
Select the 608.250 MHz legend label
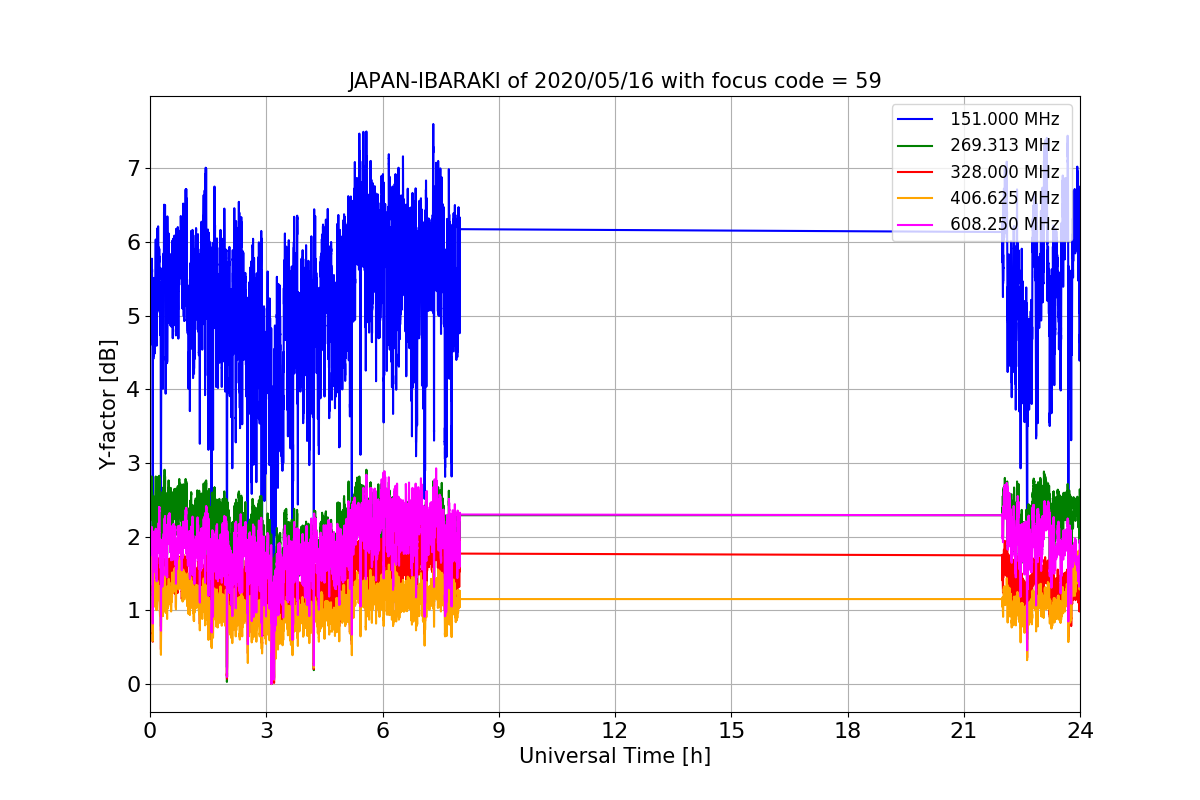click(1004, 224)
